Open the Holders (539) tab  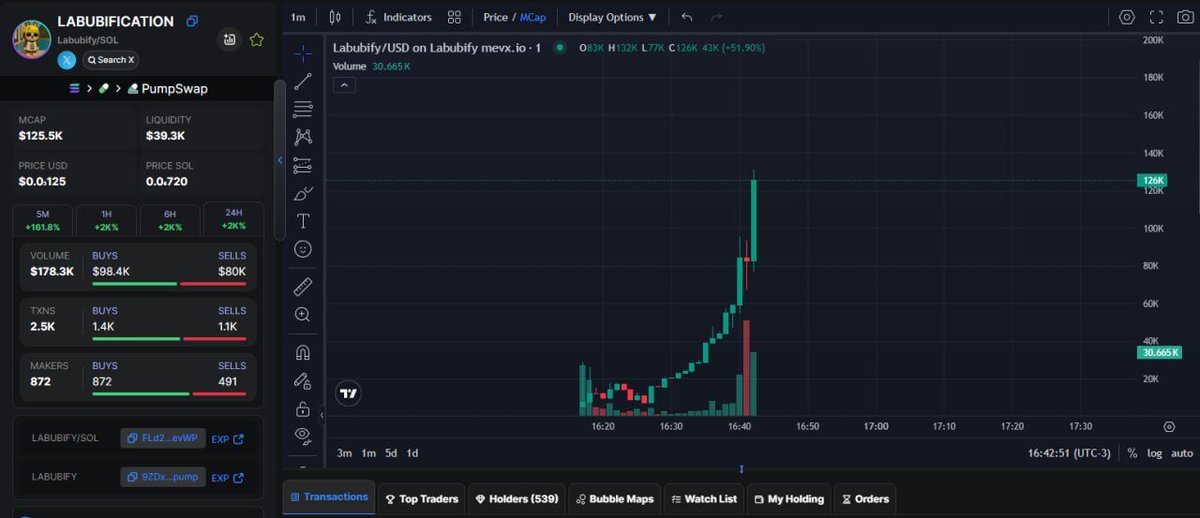pyautogui.click(x=516, y=498)
